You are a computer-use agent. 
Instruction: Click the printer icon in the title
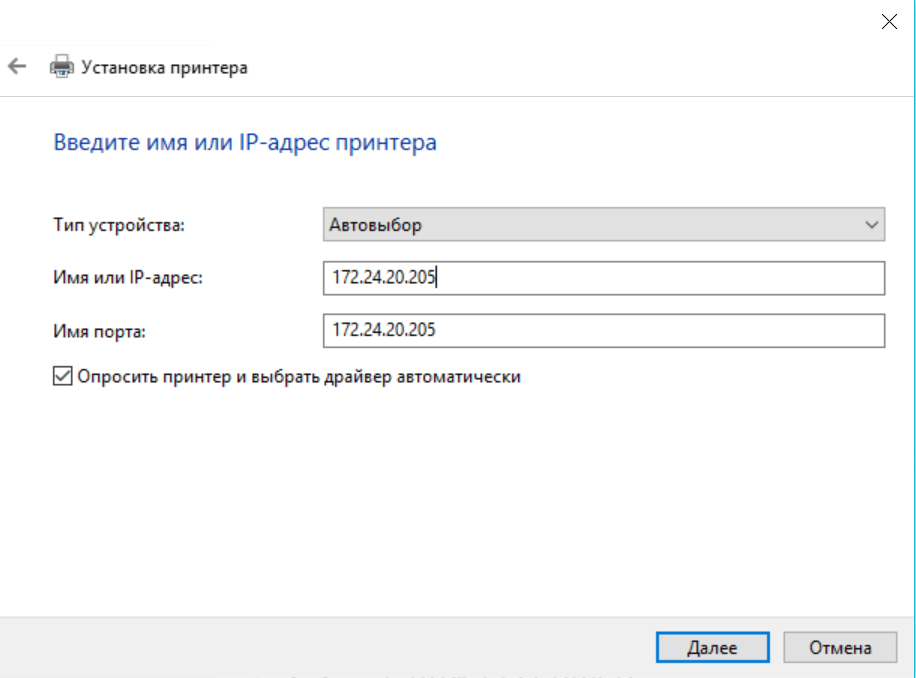(x=62, y=68)
